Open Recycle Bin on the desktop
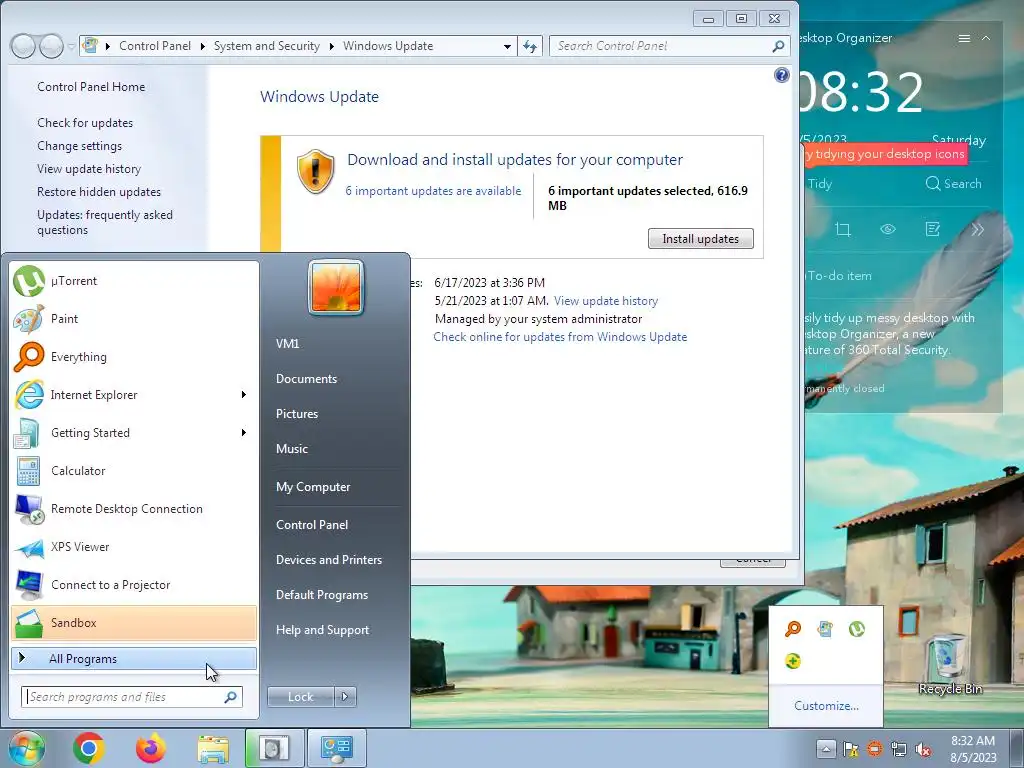The image size is (1024, 768). (950, 664)
